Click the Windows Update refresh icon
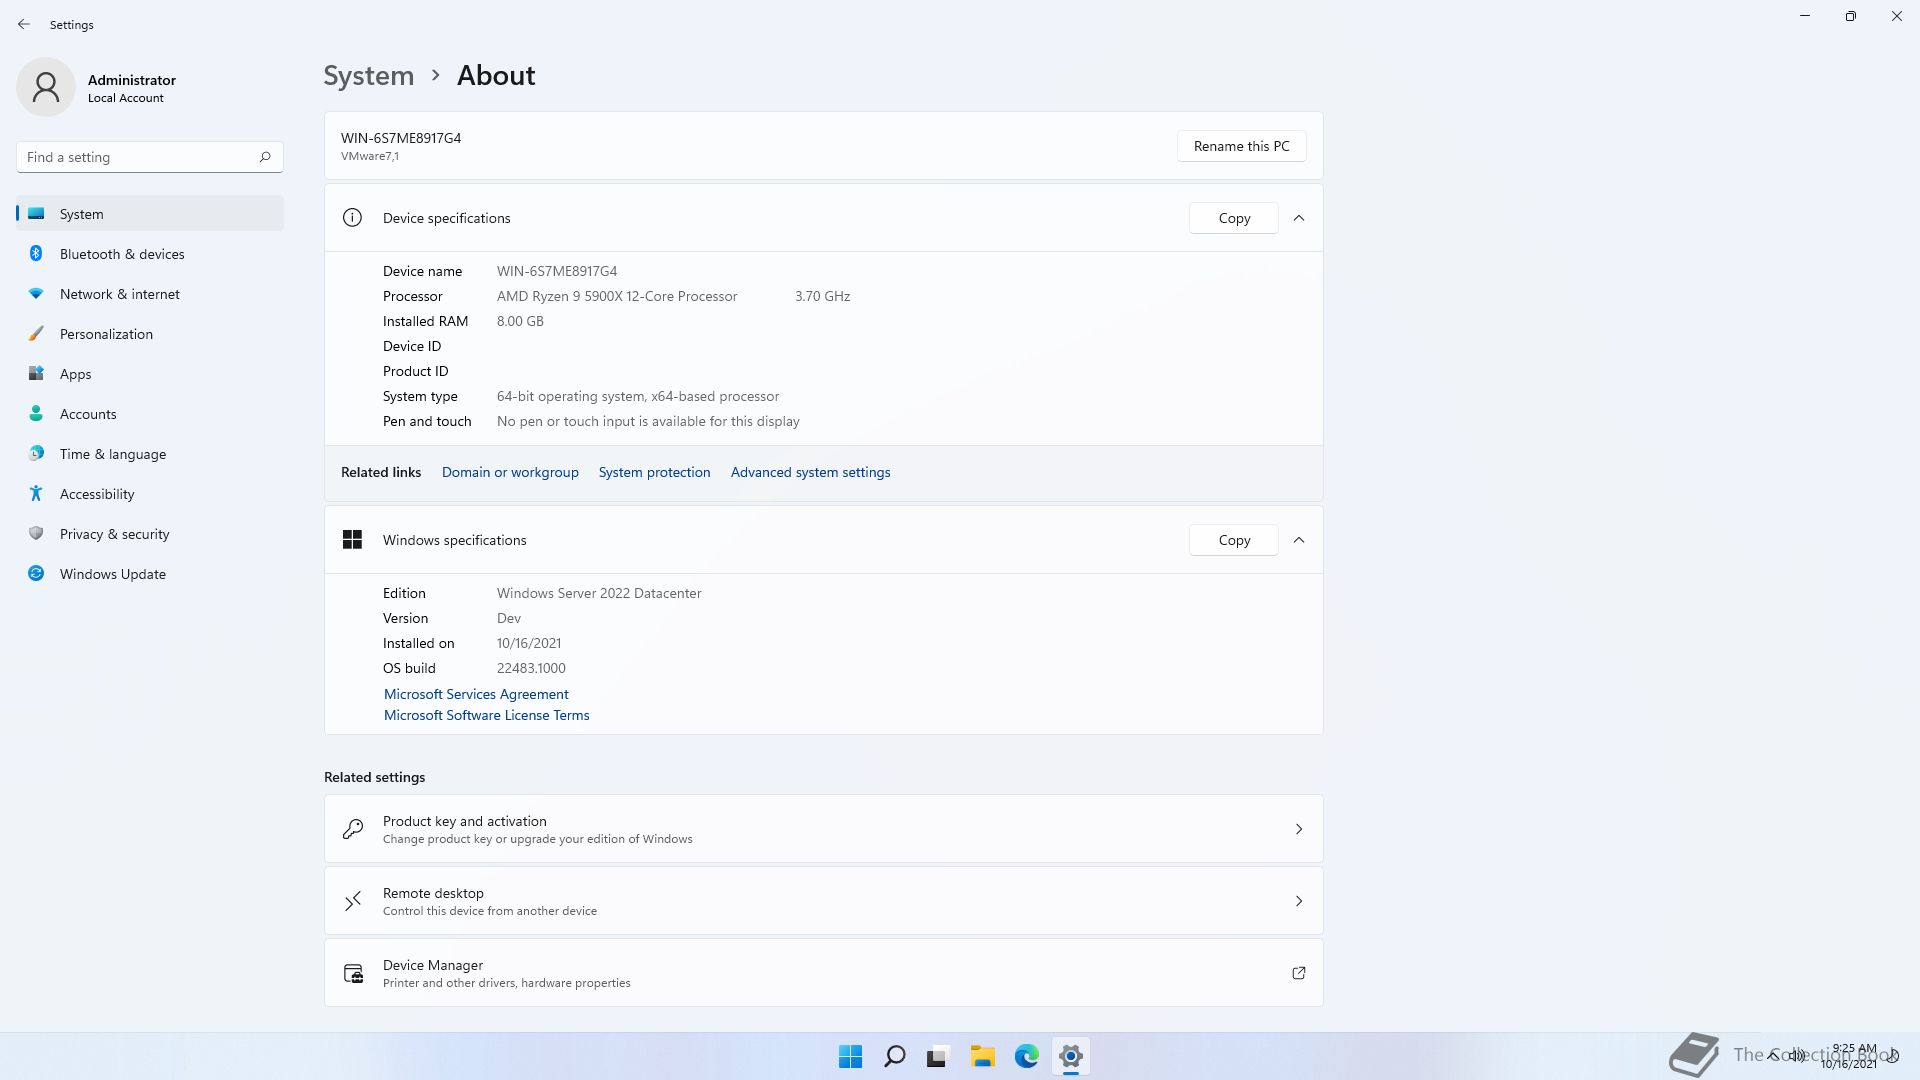The image size is (1920, 1080). (x=36, y=574)
